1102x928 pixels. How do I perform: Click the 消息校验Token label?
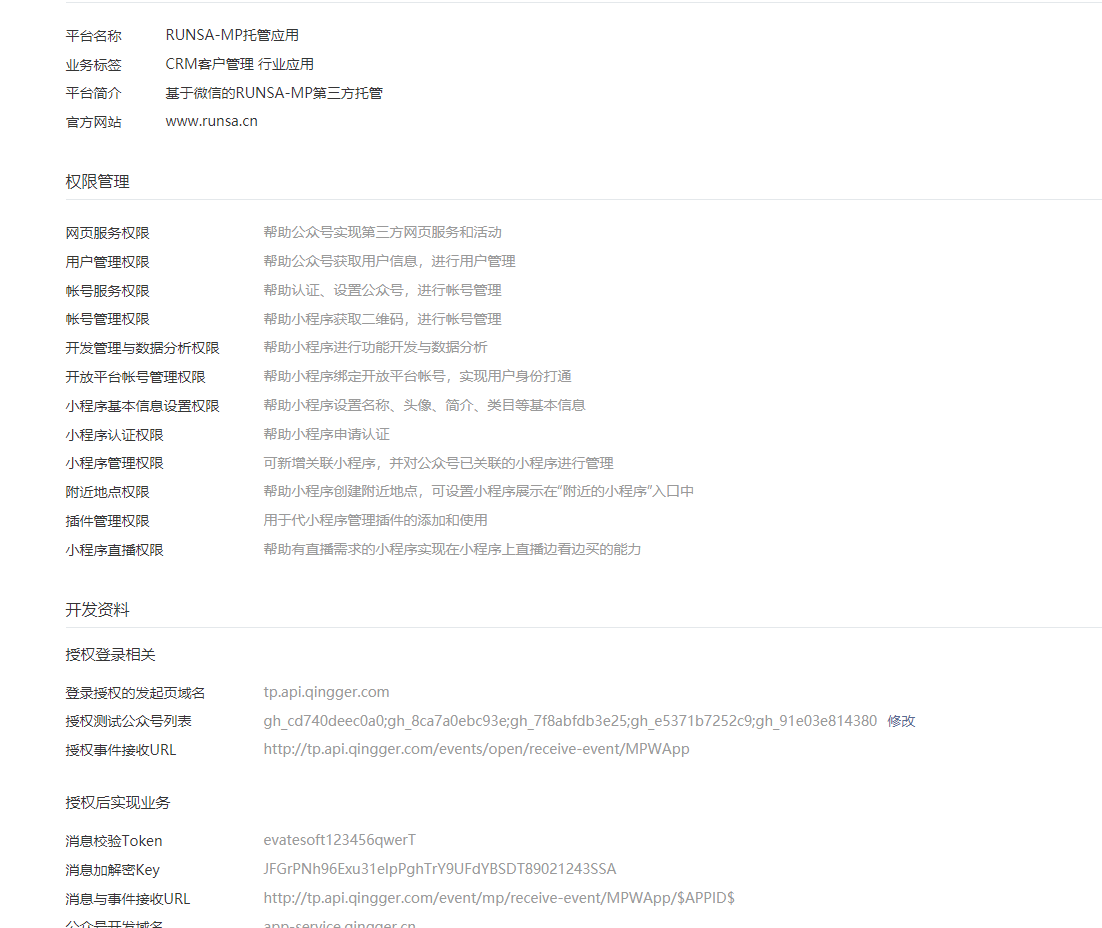pos(114,841)
